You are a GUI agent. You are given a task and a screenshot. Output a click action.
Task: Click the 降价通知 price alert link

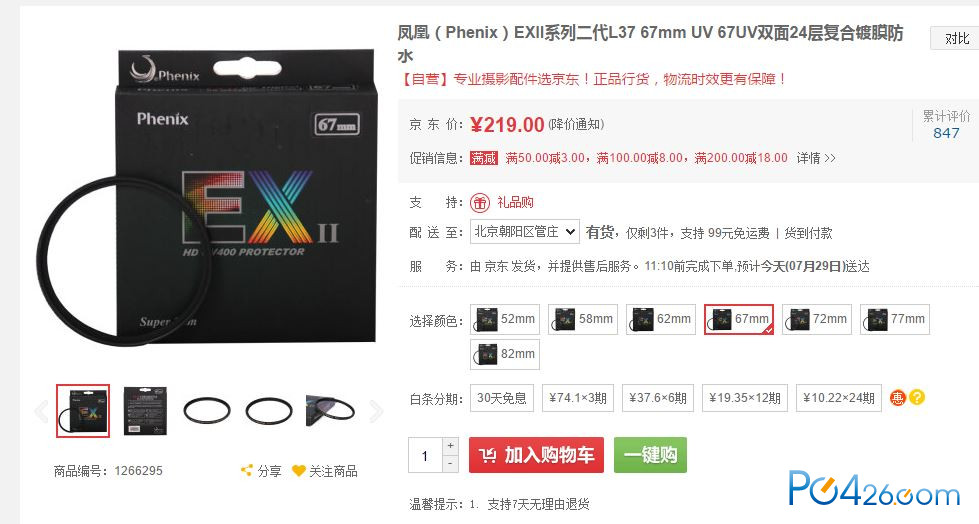[x=576, y=124]
